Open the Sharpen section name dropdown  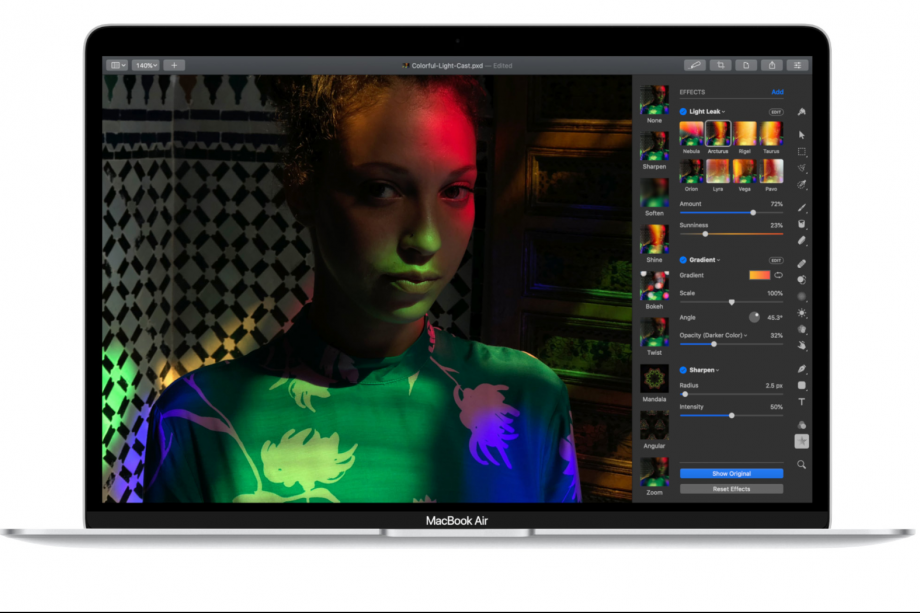(704, 370)
